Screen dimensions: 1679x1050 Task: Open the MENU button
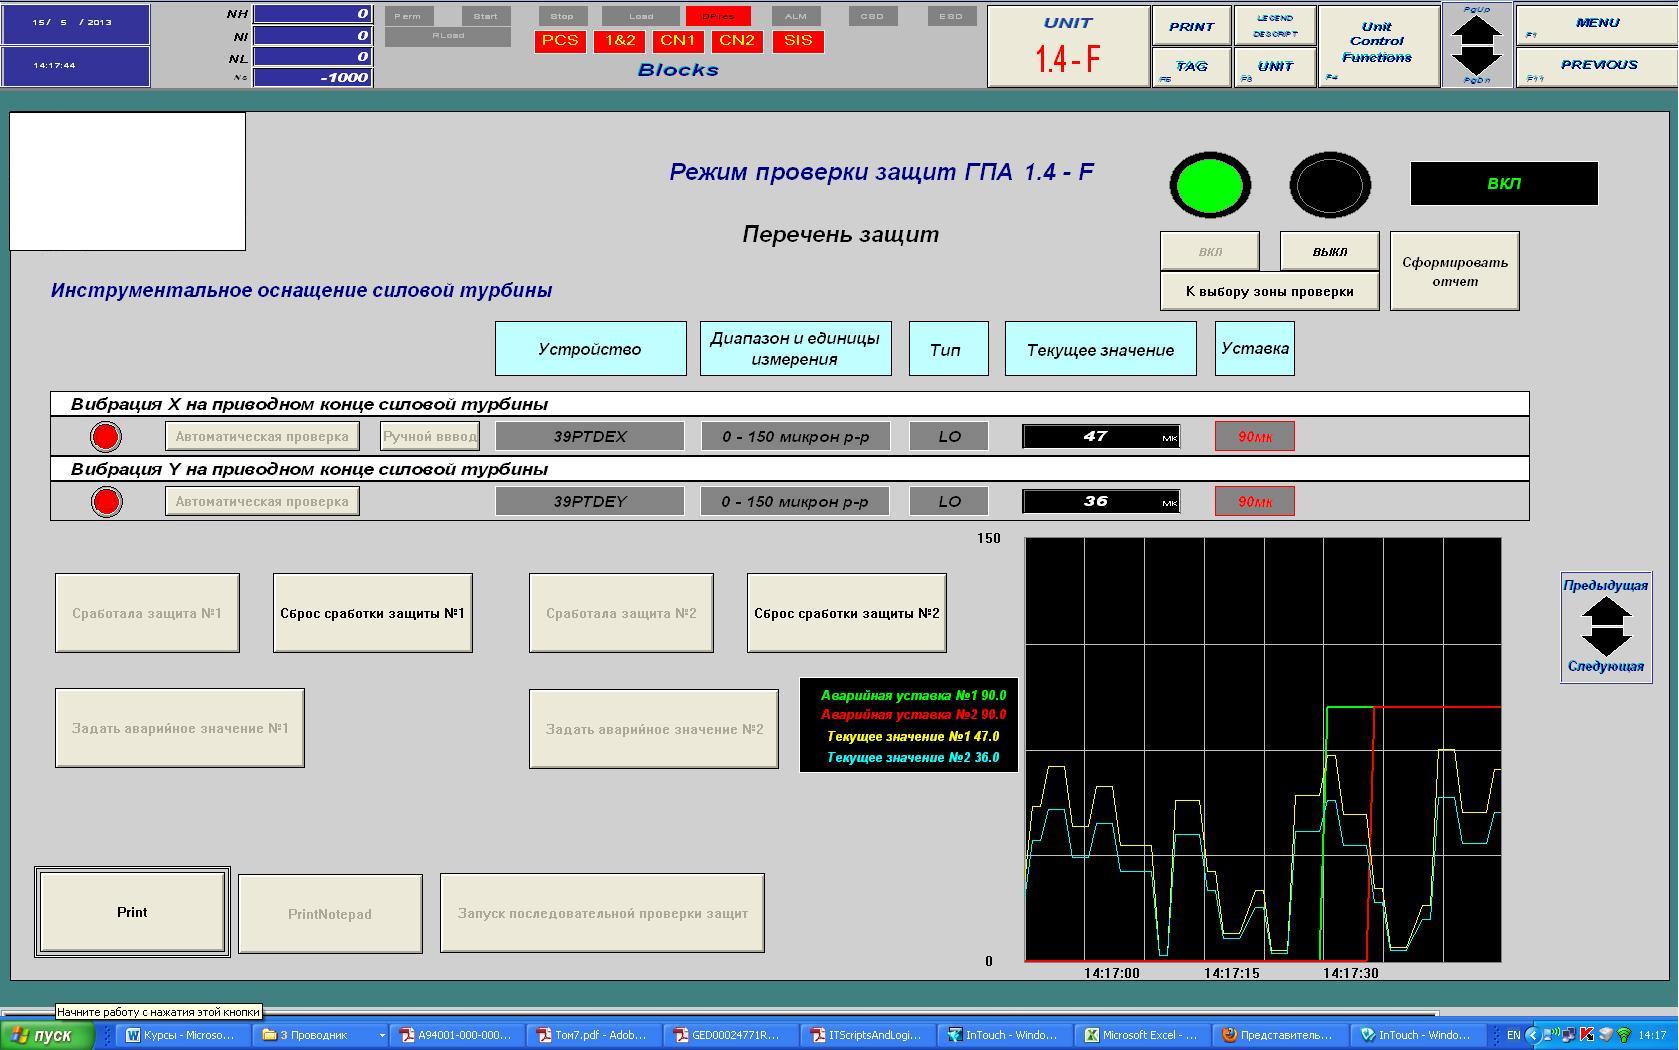coord(1596,23)
